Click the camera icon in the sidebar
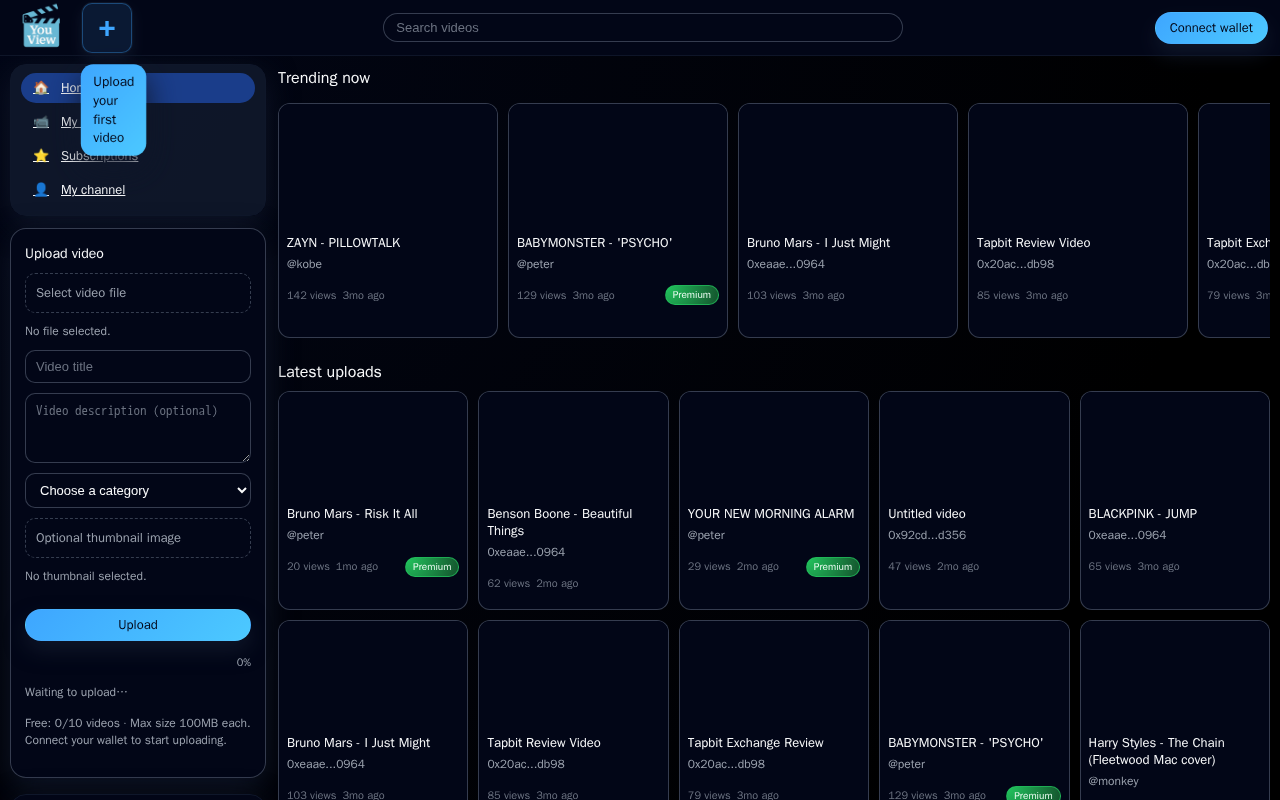Image resolution: width=1280 pixels, height=800 pixels. [x=41, y=122]
